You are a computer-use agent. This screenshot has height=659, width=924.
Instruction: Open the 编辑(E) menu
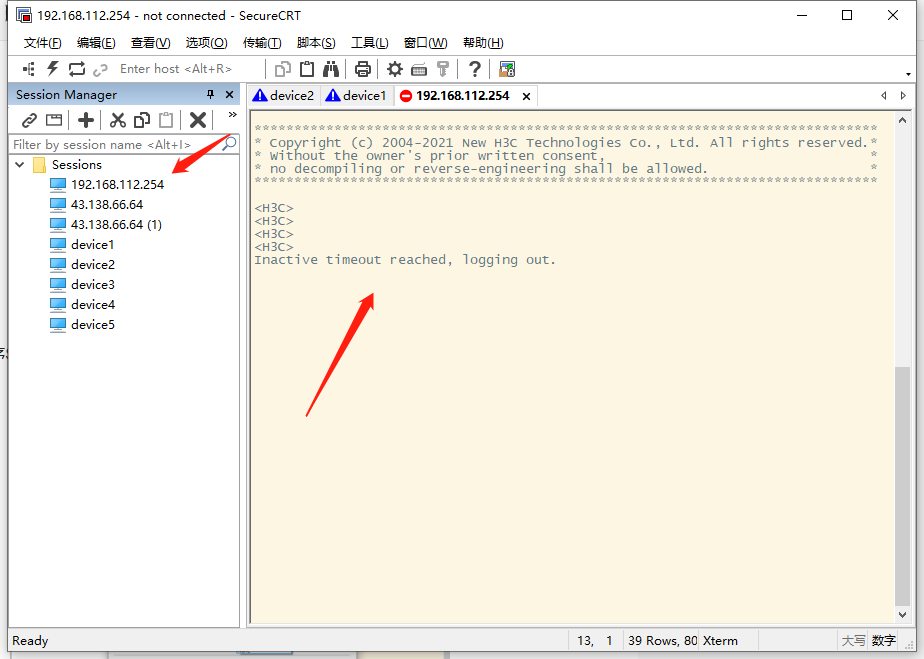[x=96, y=42]
